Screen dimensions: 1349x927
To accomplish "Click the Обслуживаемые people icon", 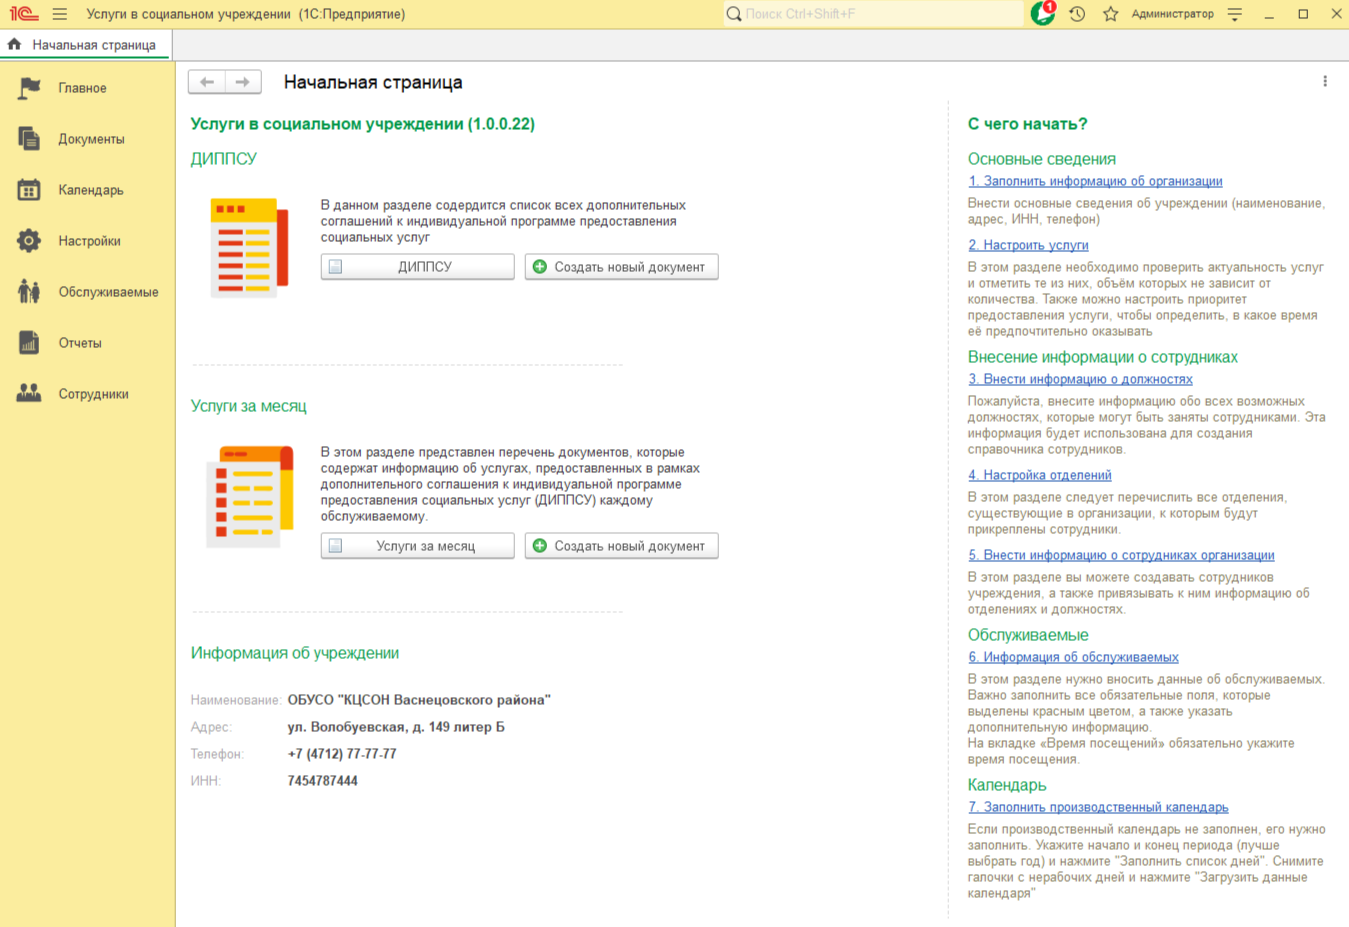I will click(29, 292).
